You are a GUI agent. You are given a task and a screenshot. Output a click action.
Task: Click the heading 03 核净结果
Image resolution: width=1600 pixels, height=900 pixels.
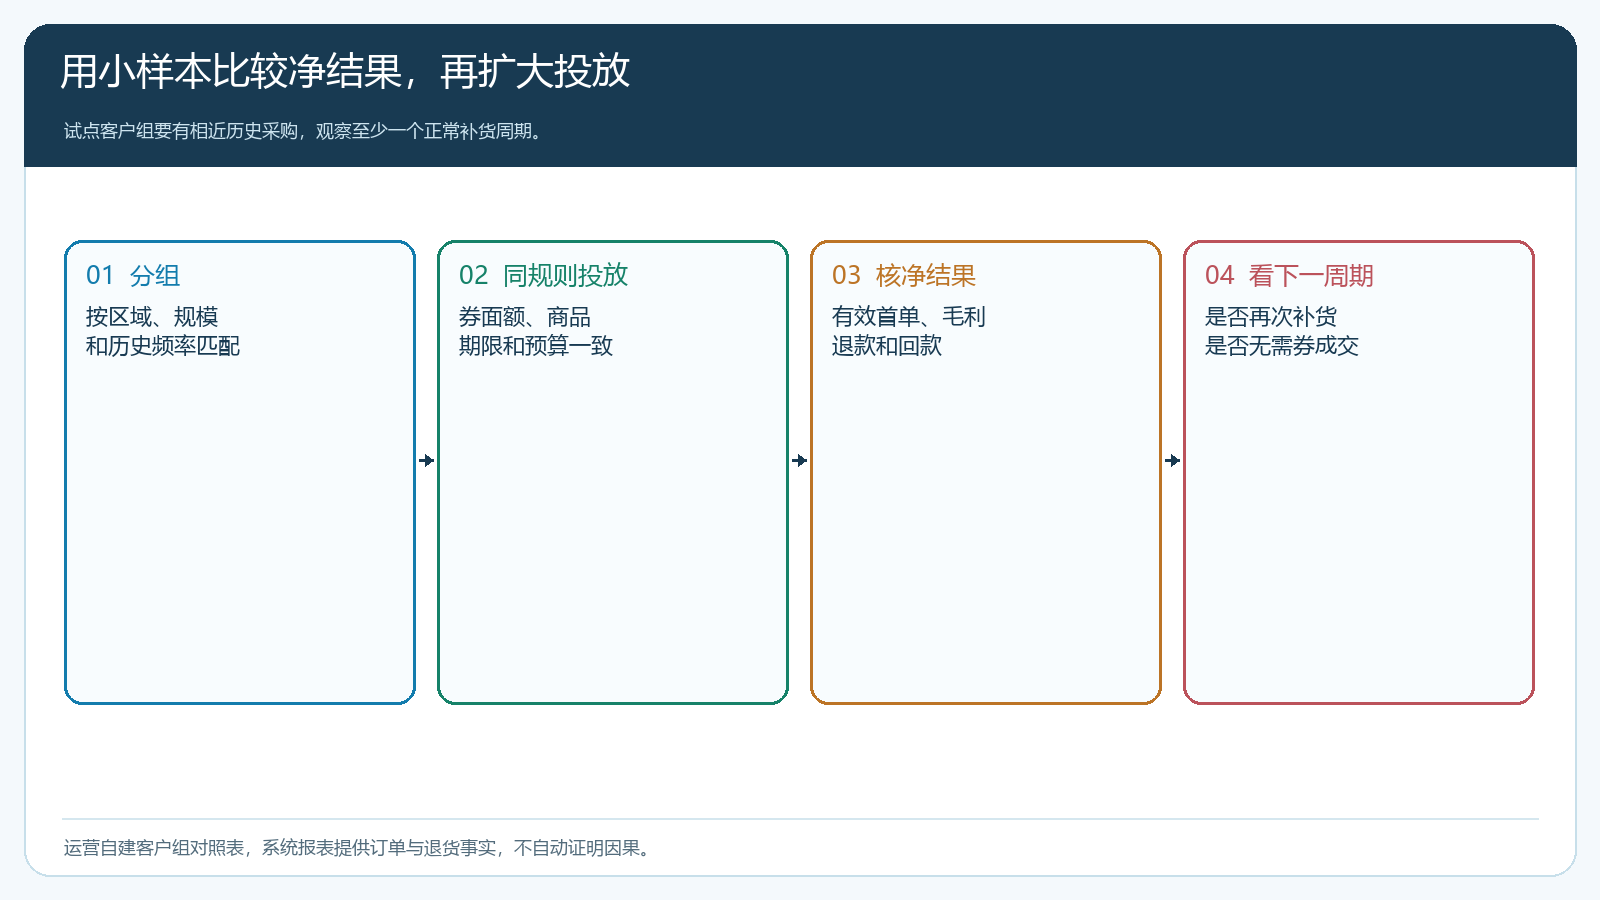point(904,275)
